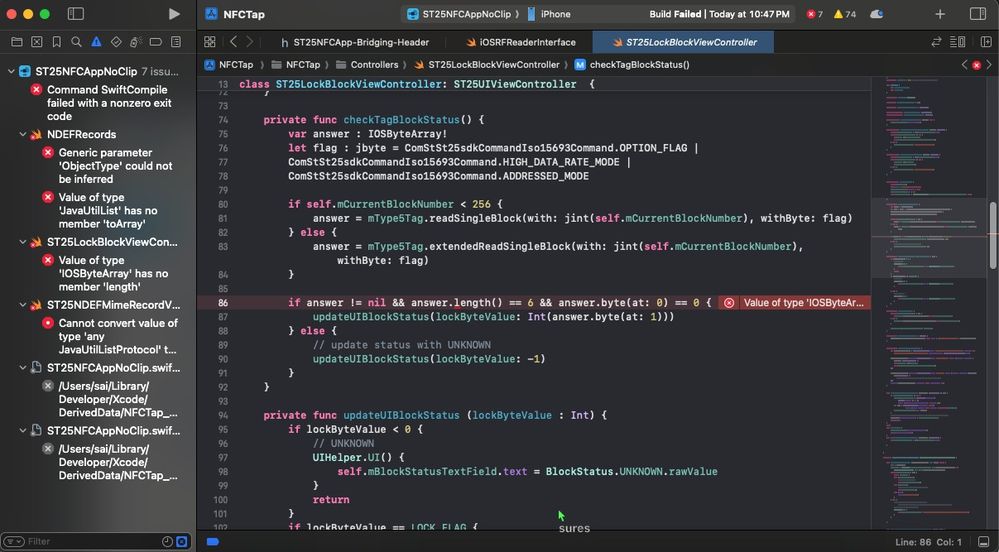The width and height of the screenshot is (999, 552).
Task: Open the related items grid menu
Action: coord(209,42)
